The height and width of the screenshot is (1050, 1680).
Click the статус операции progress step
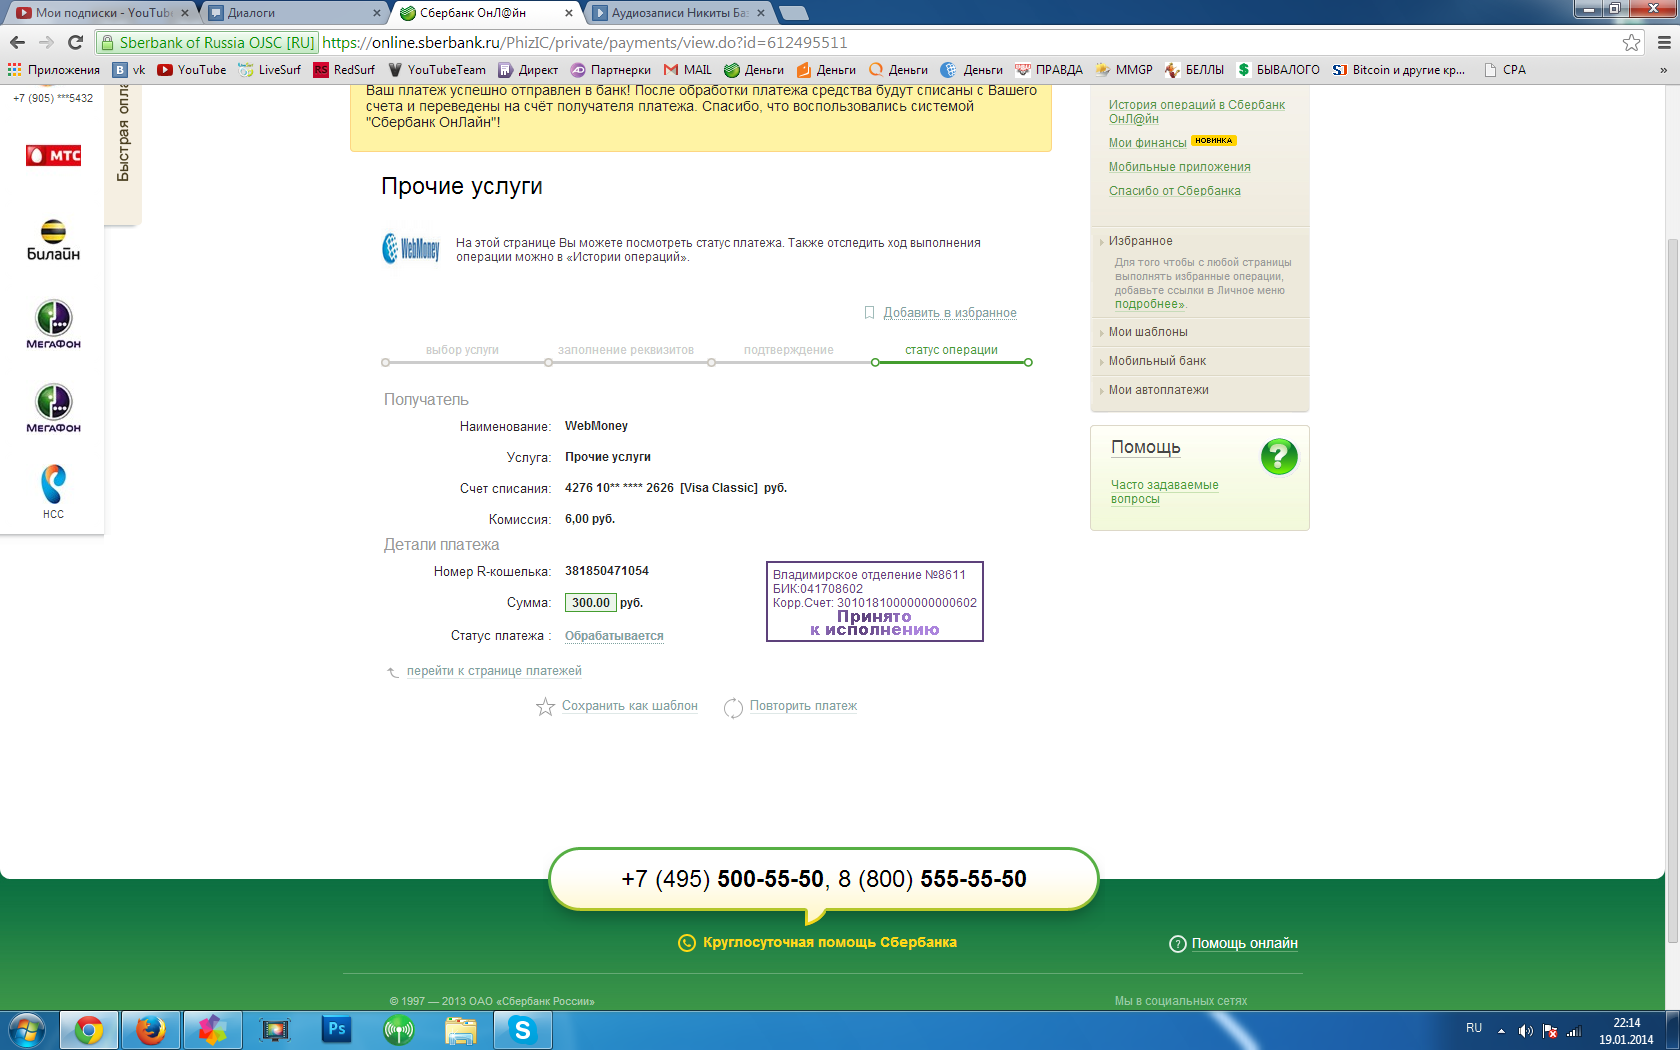point(951,350)
